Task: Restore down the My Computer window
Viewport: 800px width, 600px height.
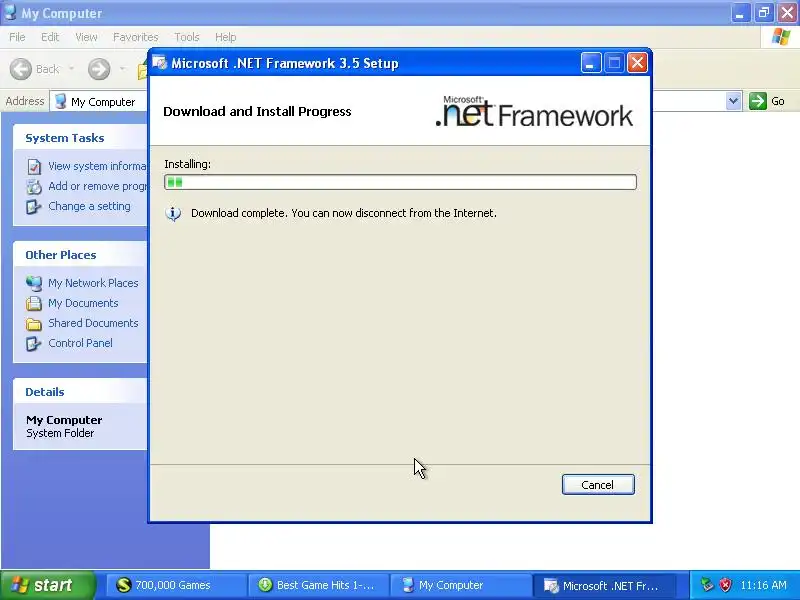Action: [x=764, y=13]
